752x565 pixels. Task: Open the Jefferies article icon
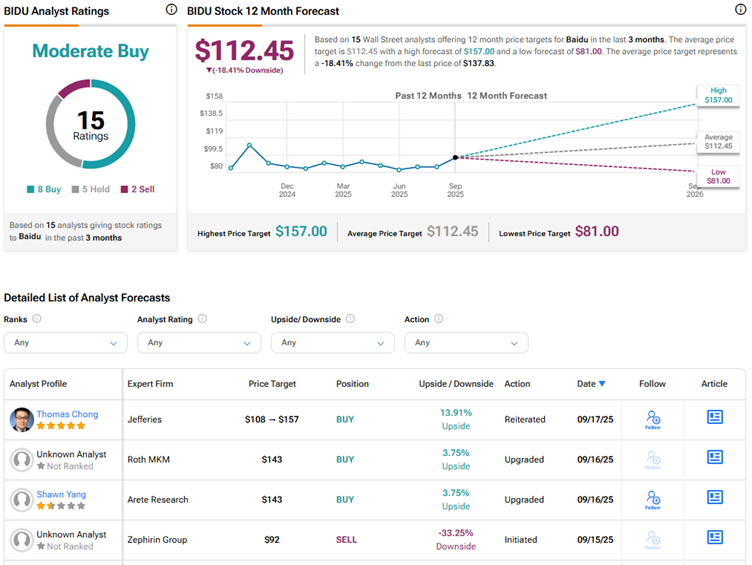[715, 417]
